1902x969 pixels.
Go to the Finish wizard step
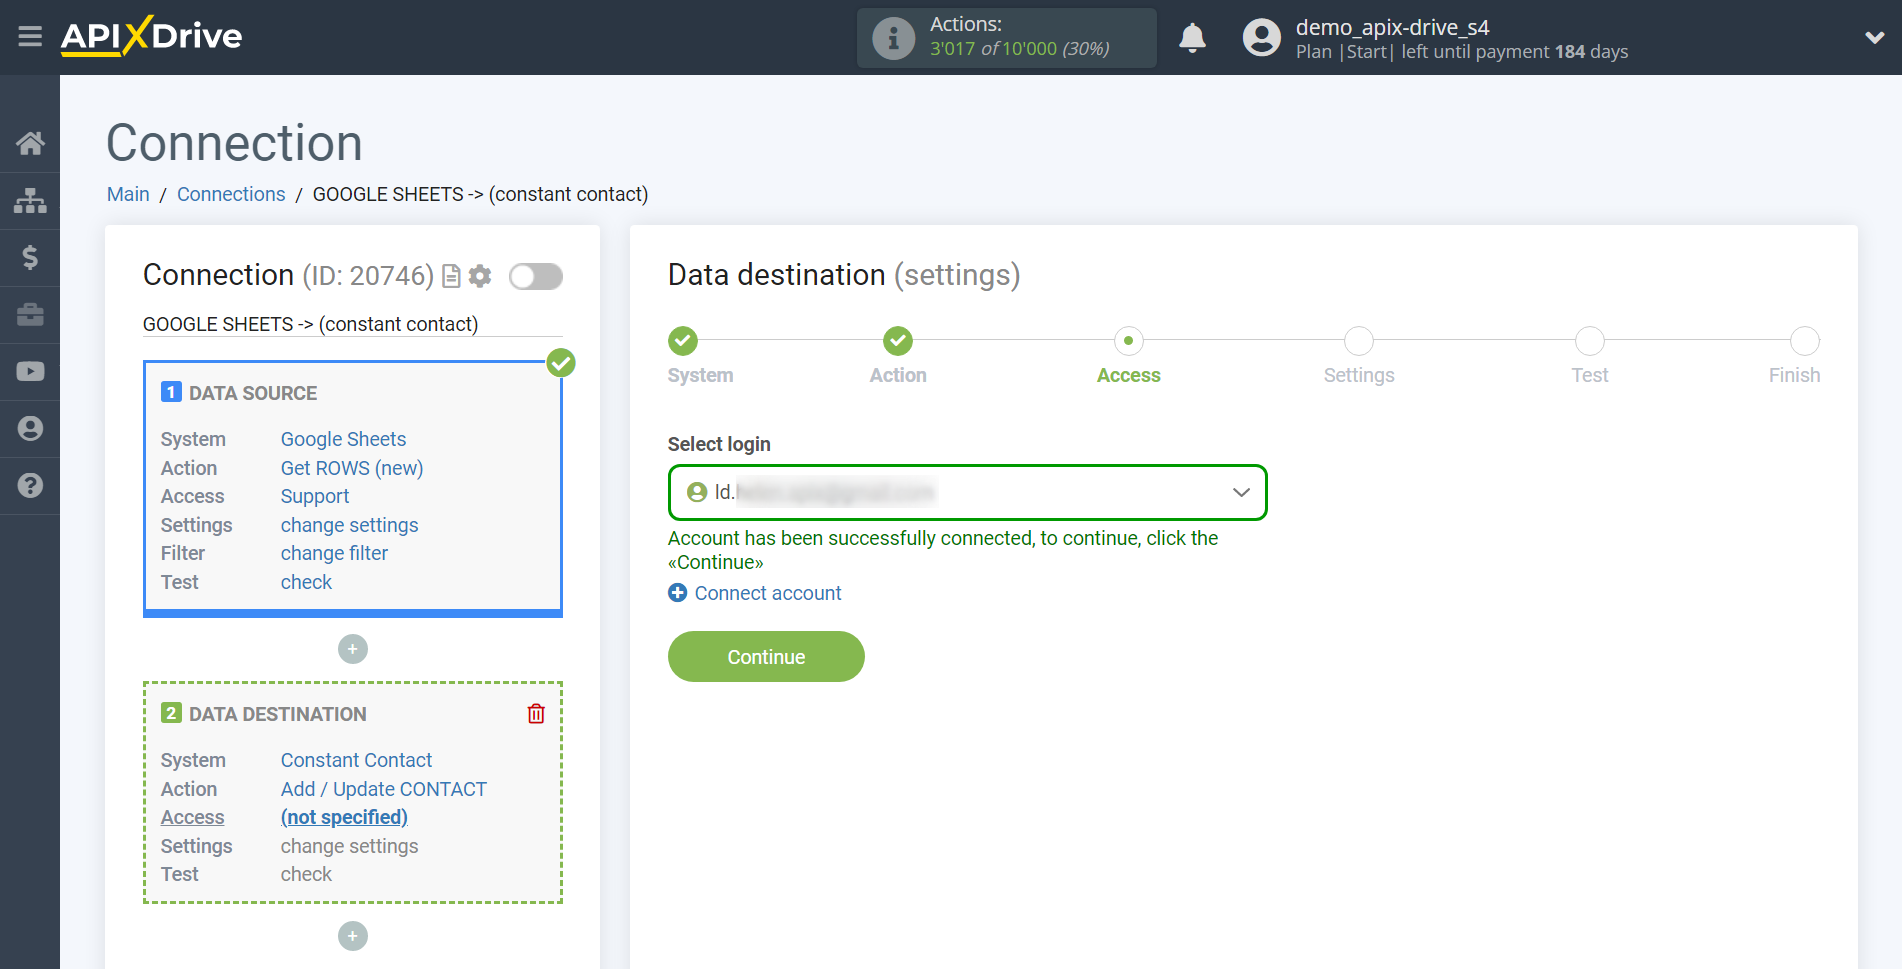(1805, 341)
